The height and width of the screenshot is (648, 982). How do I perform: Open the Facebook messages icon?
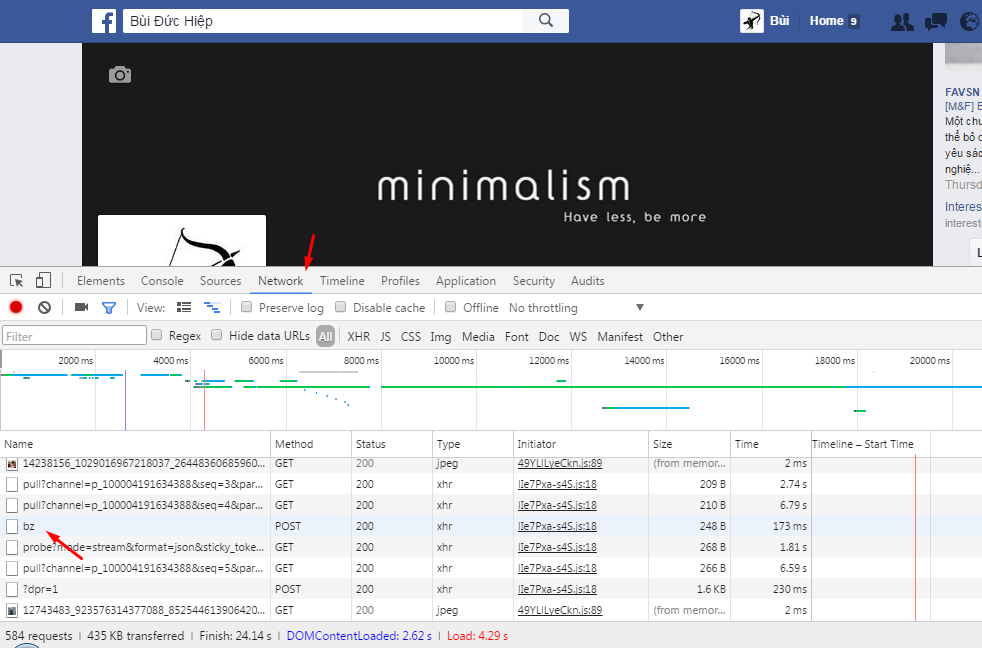pyautogui.click(x=936, y=22)
